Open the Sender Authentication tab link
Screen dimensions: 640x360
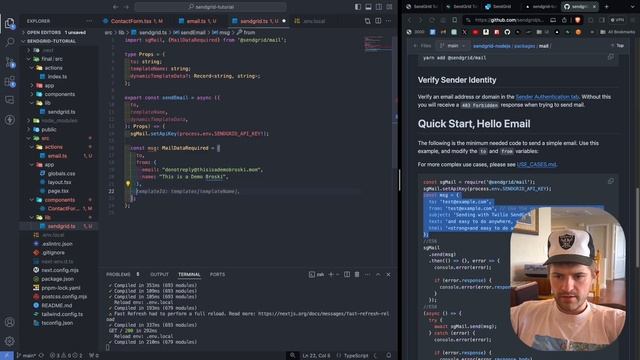[547, 97]
